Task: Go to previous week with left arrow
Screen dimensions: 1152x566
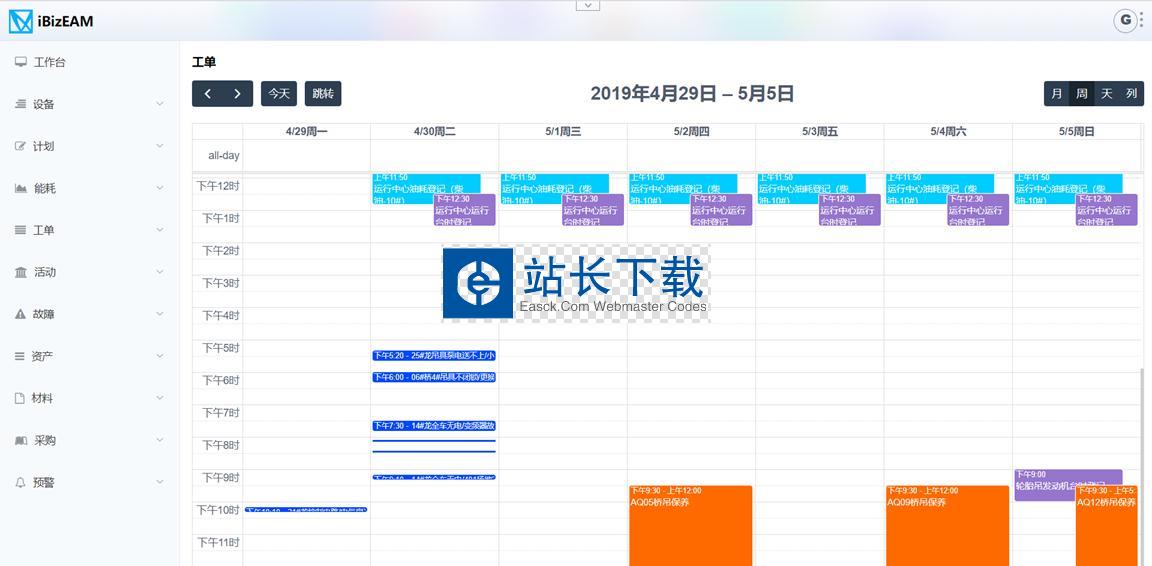Action: [x=207, y=94]
